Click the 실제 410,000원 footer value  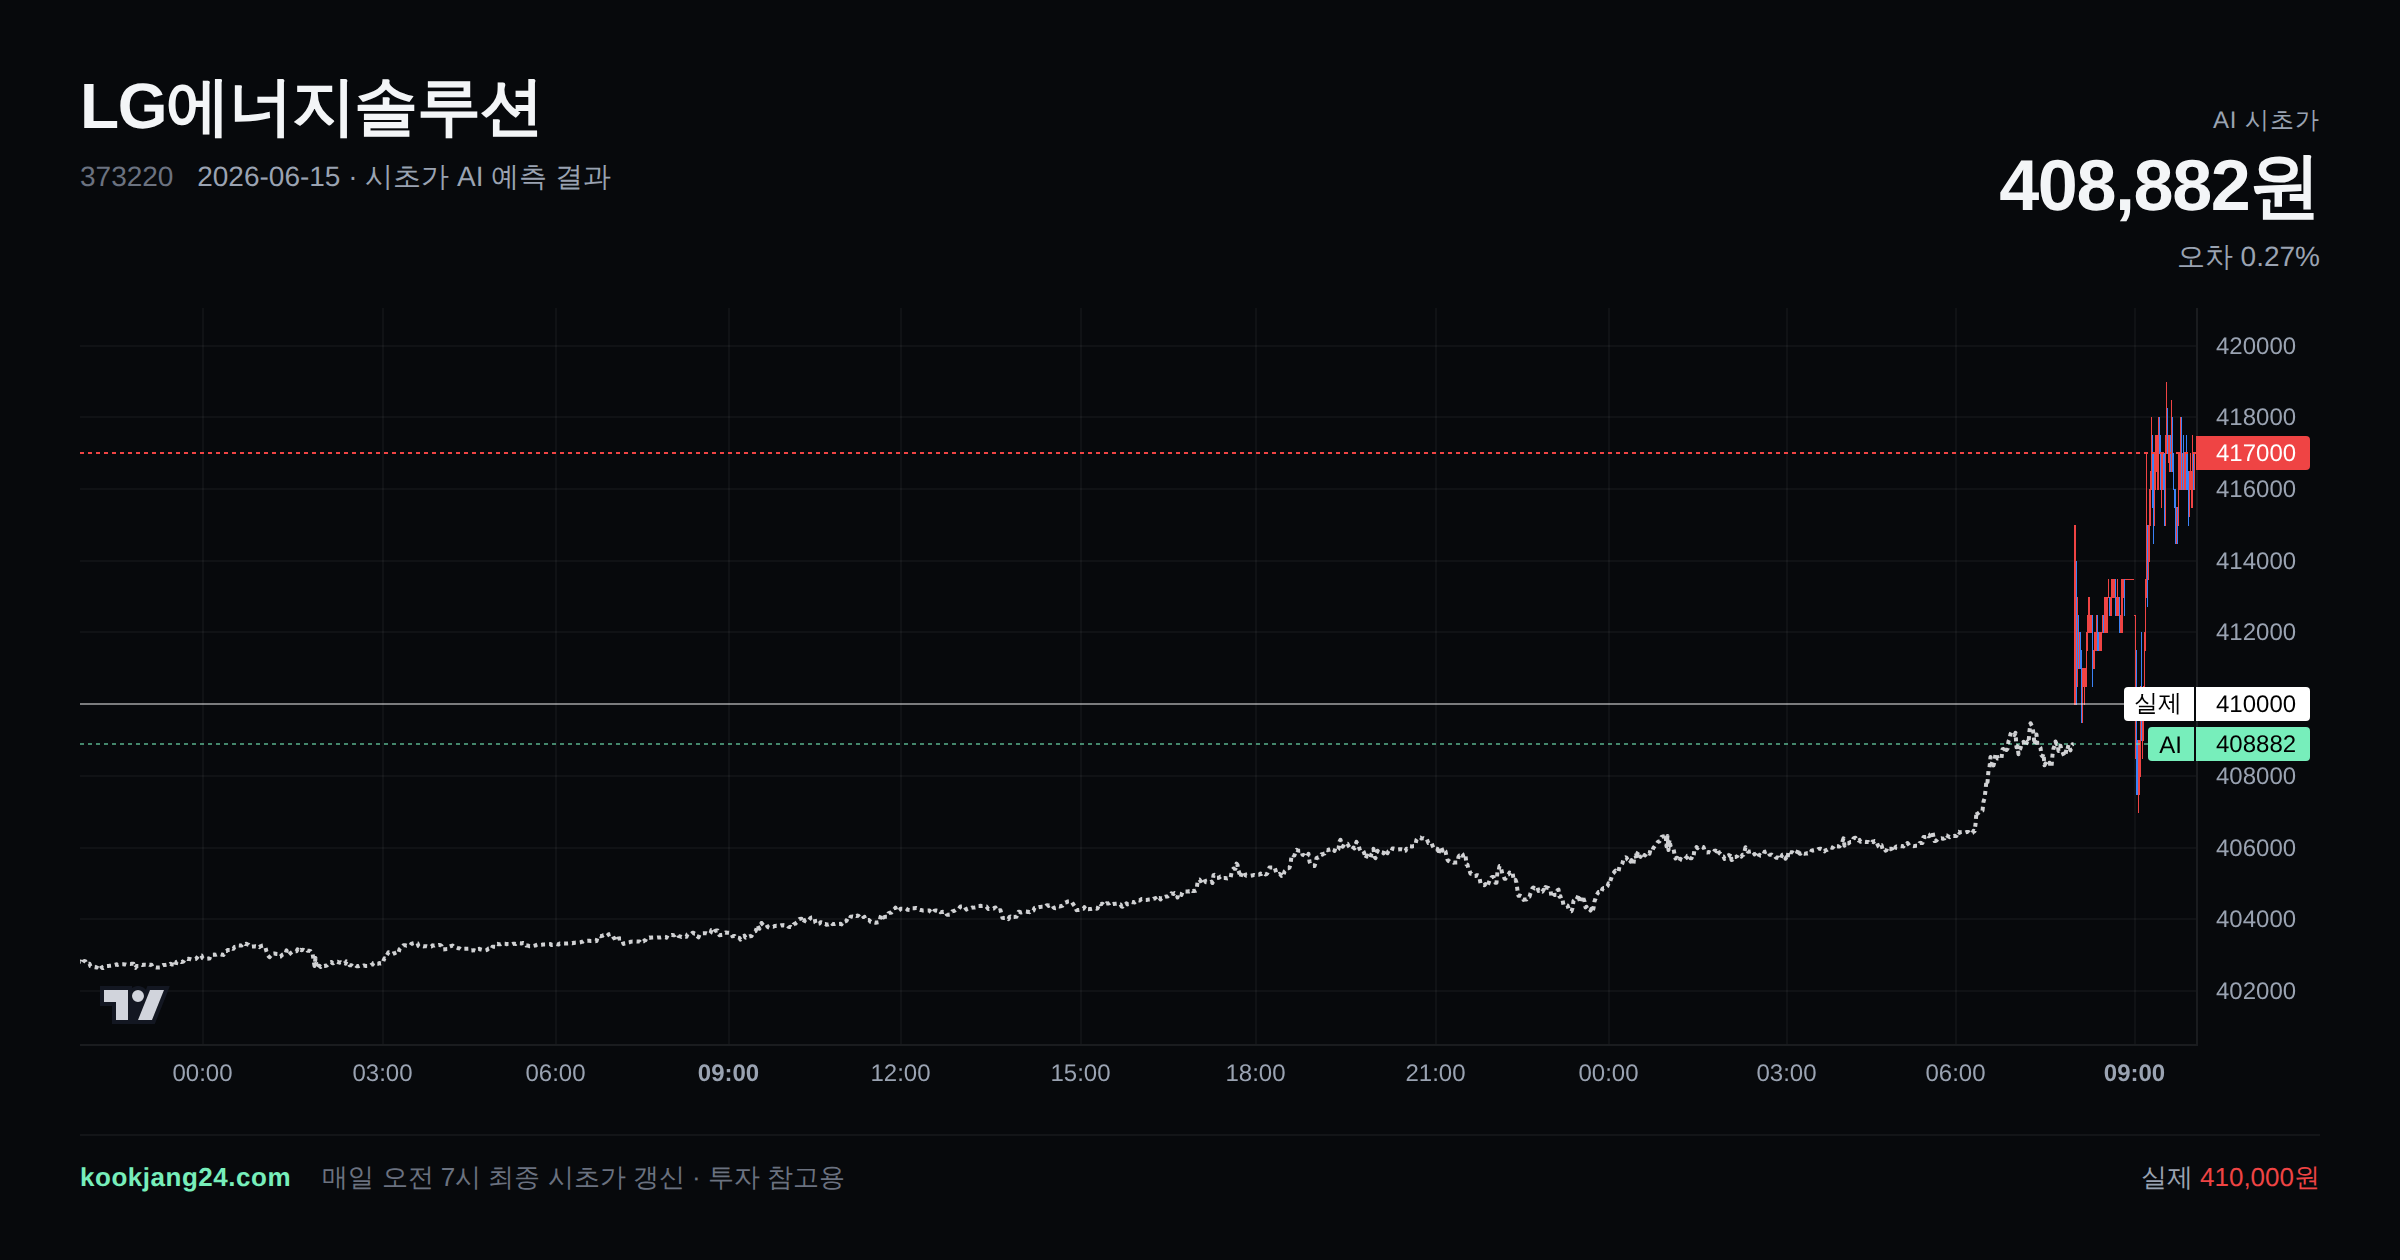coord(2230,1177)
